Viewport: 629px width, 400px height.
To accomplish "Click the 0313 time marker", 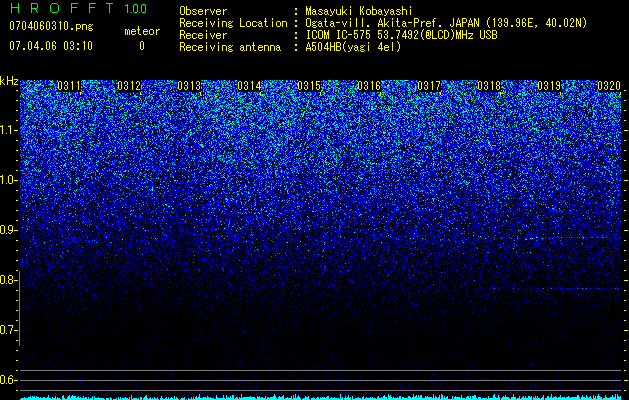I will click(x=189, y=86).
